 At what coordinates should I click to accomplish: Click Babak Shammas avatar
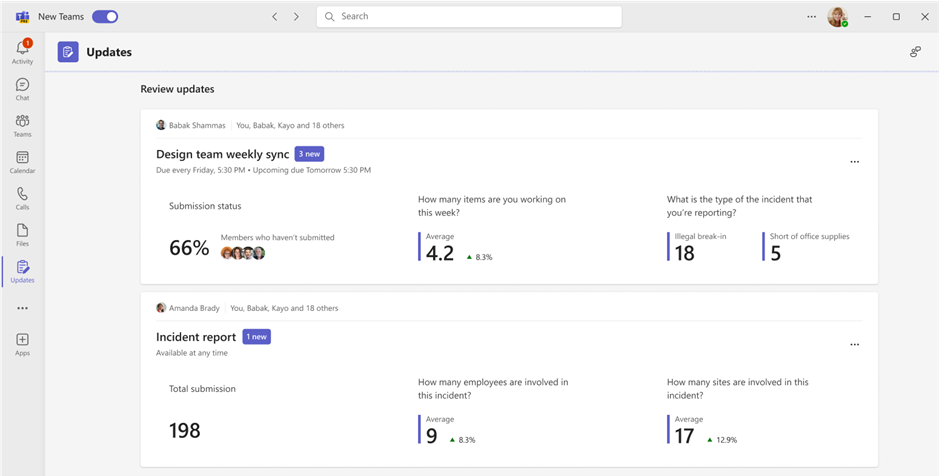pyautogui.click(x=160, y=125)
